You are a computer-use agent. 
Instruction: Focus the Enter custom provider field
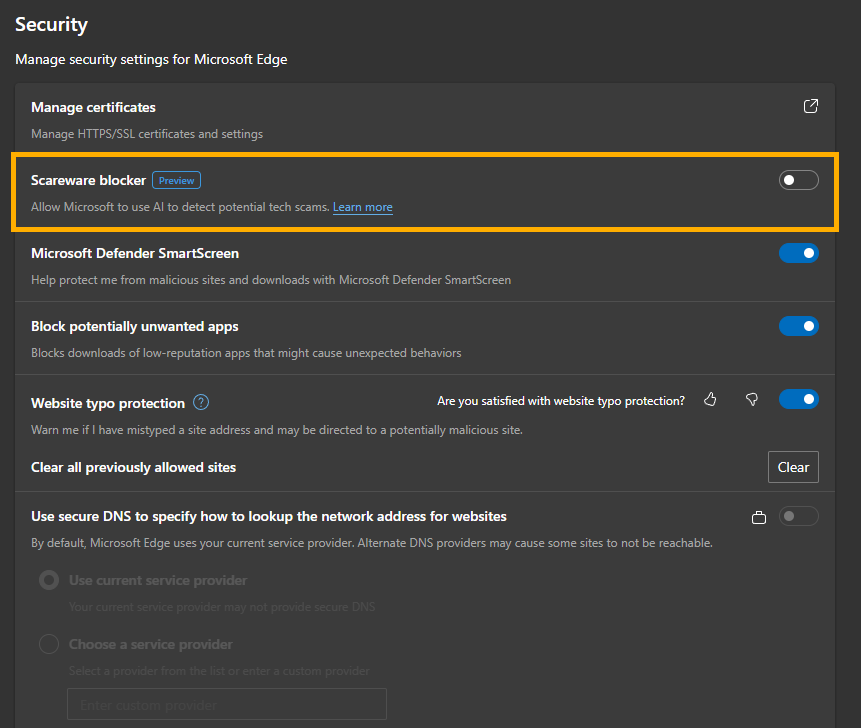(227, 704)
